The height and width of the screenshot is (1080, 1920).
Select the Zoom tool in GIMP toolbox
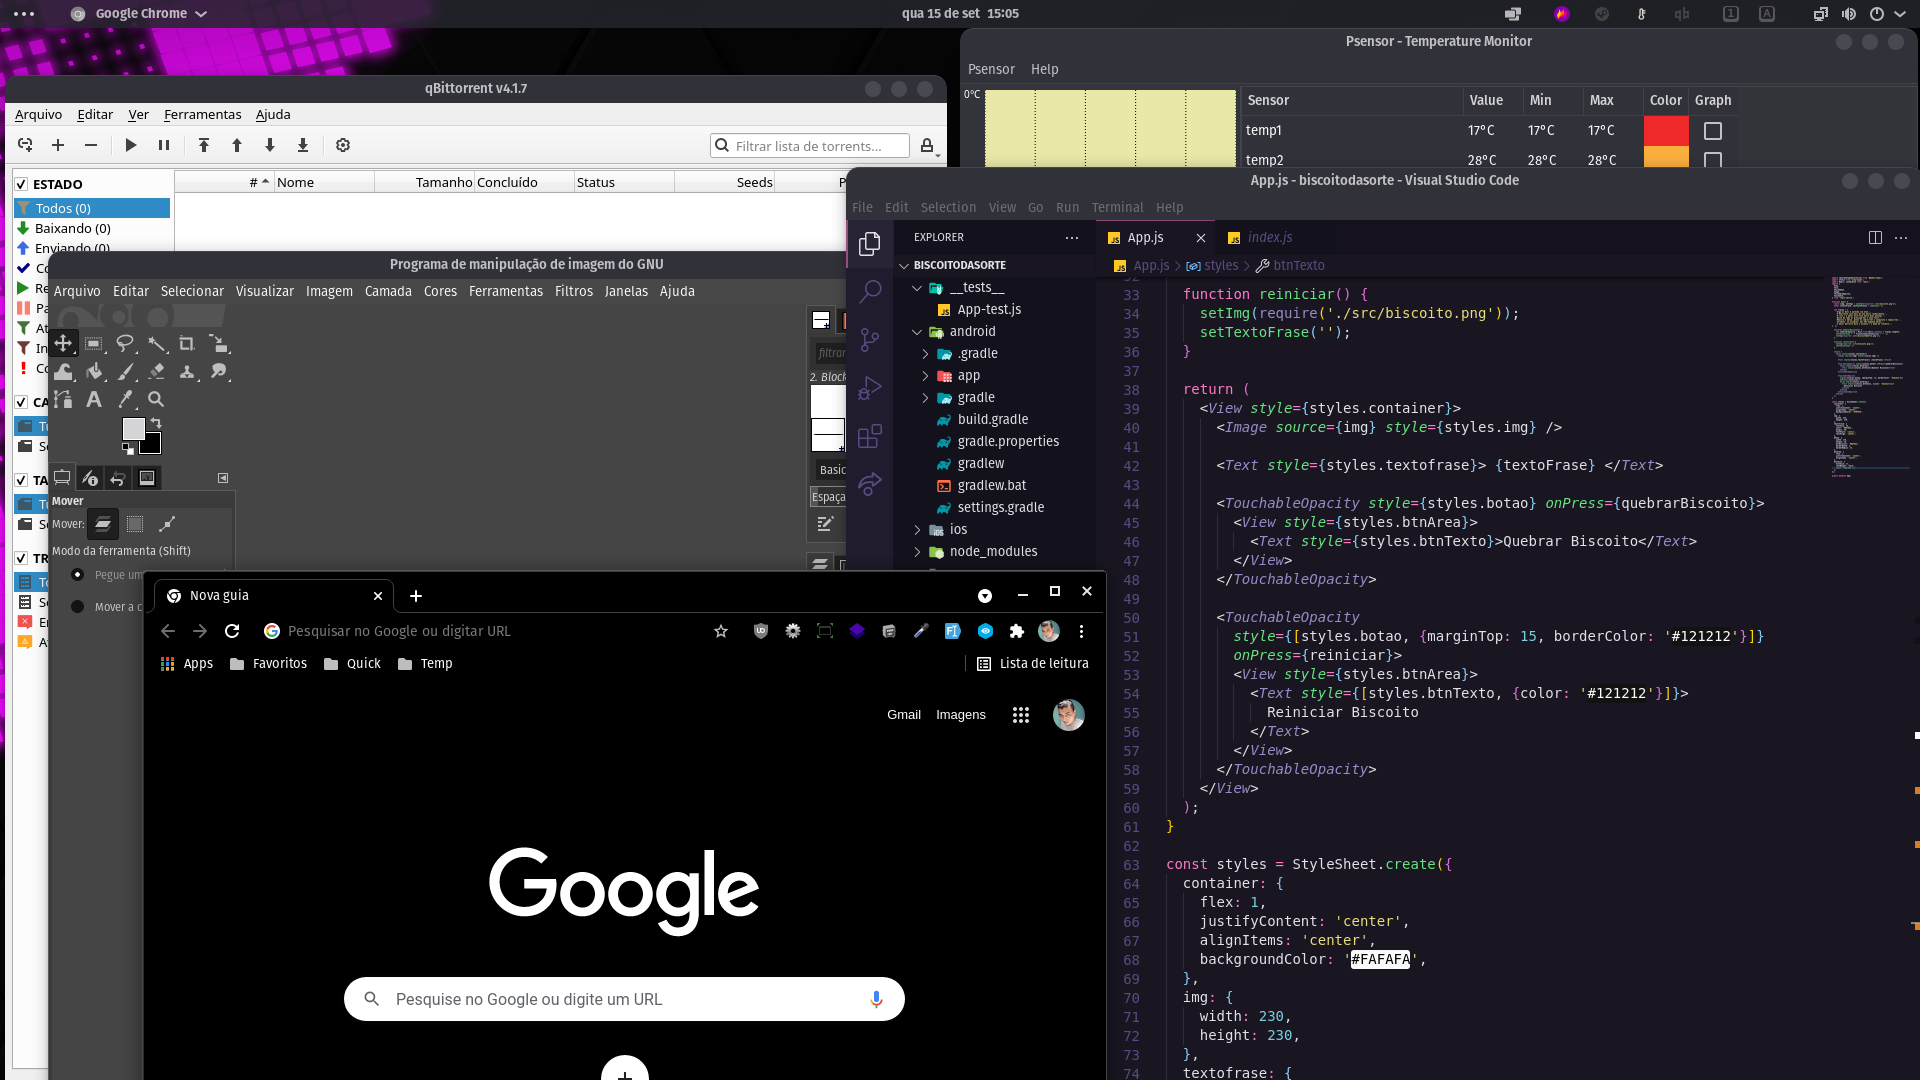click(156, 399)
